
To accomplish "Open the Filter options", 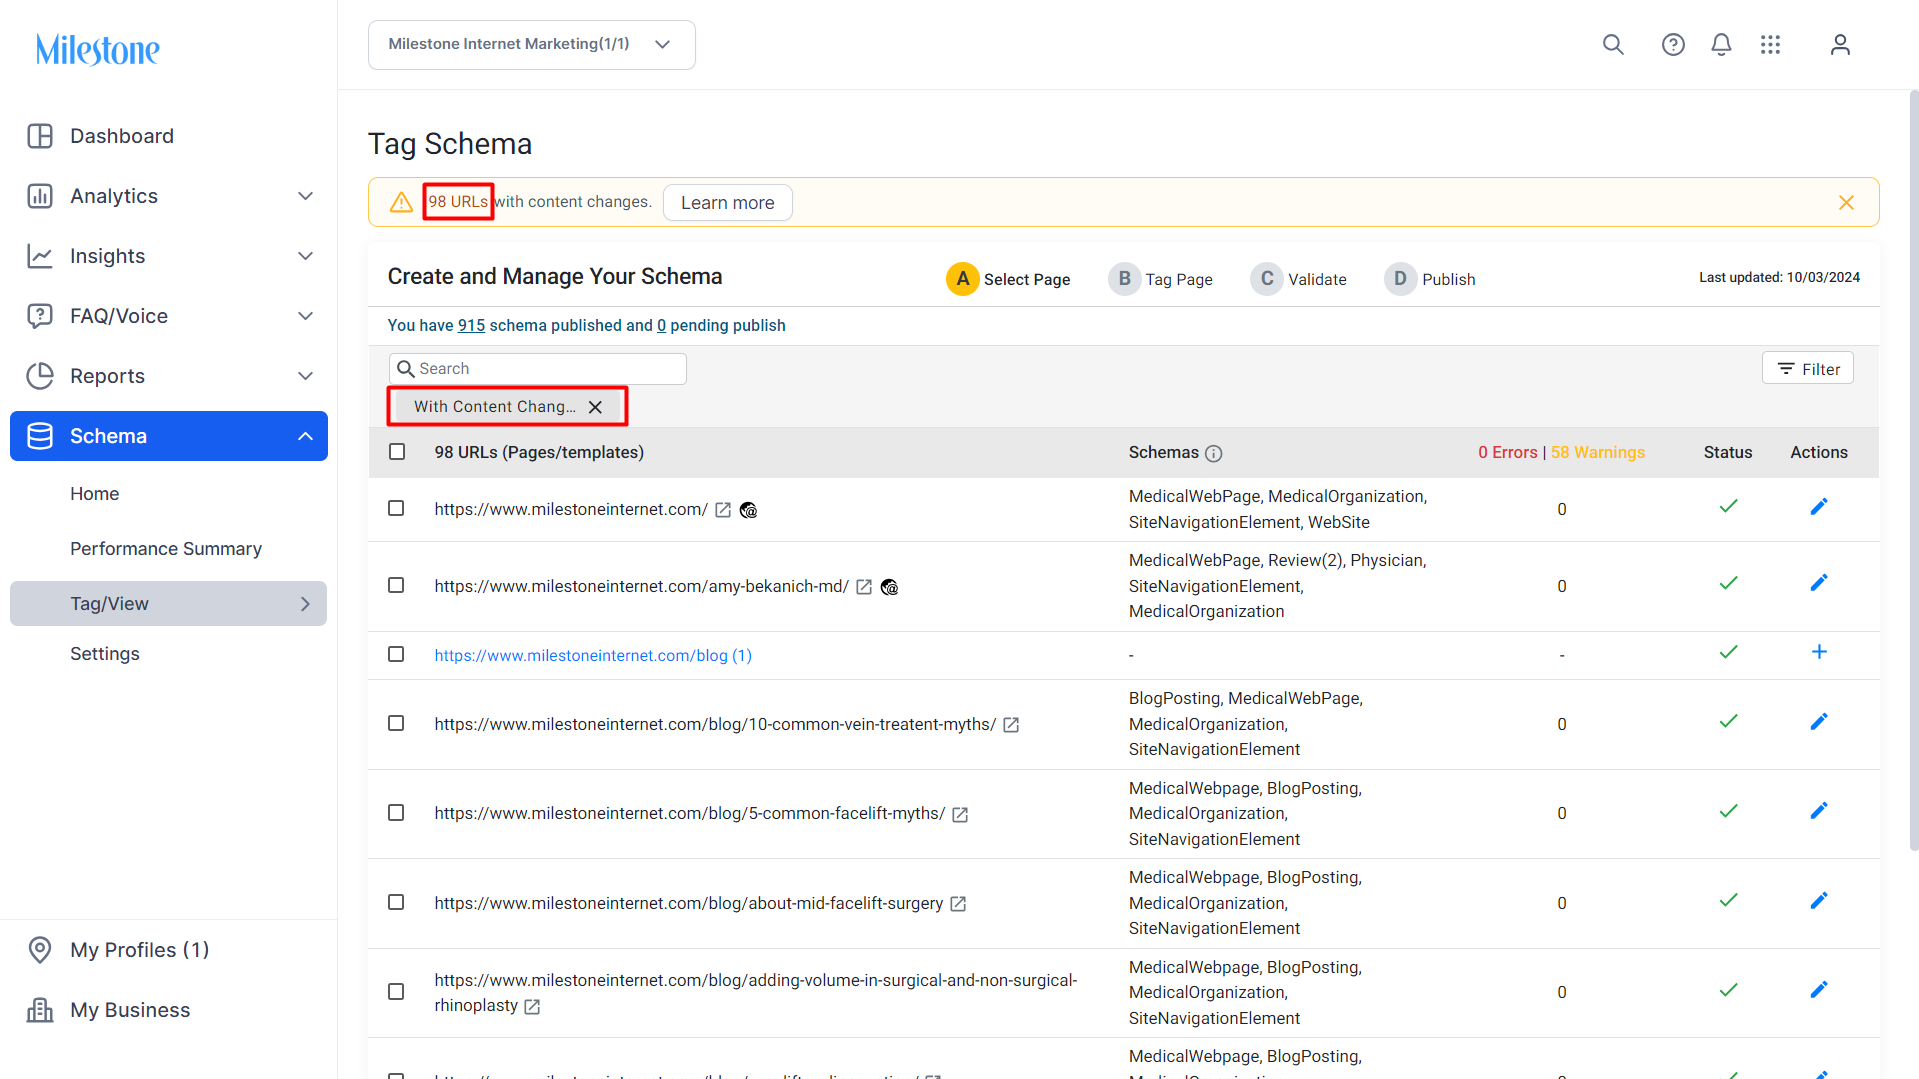I will point(1808,369).
